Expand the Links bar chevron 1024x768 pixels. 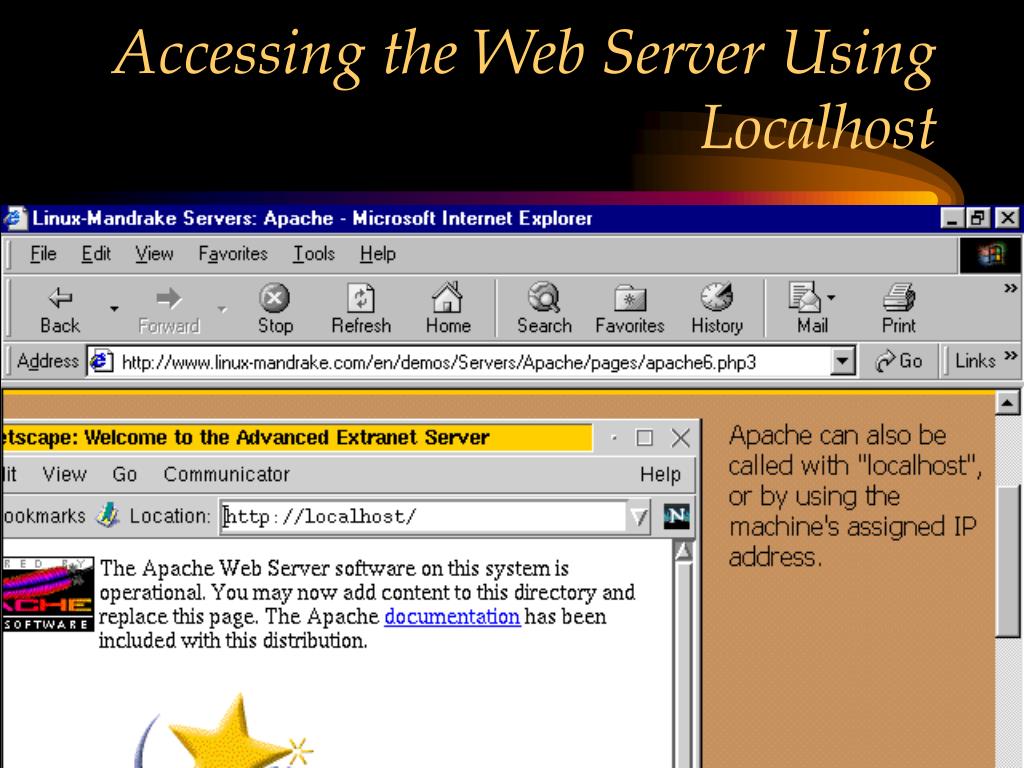point(1011,355)
